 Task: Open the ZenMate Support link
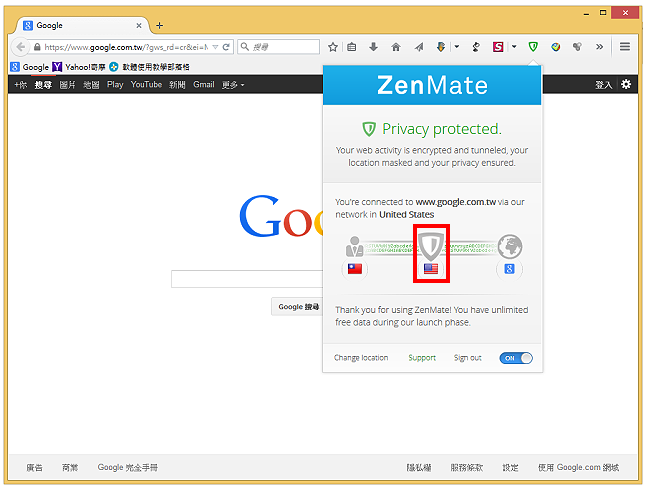(422, 358)
